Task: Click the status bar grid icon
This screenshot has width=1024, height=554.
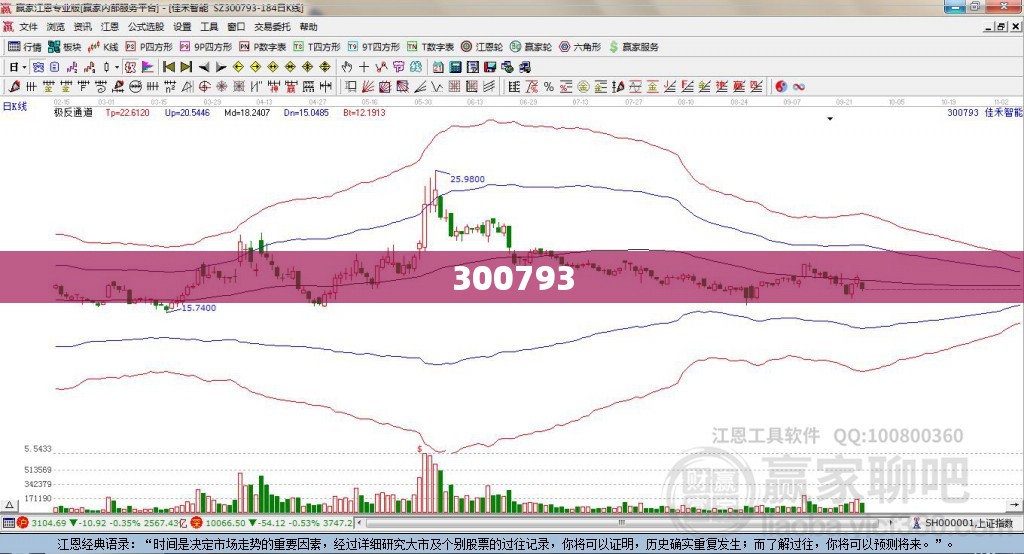Action: tap(8, 523)
